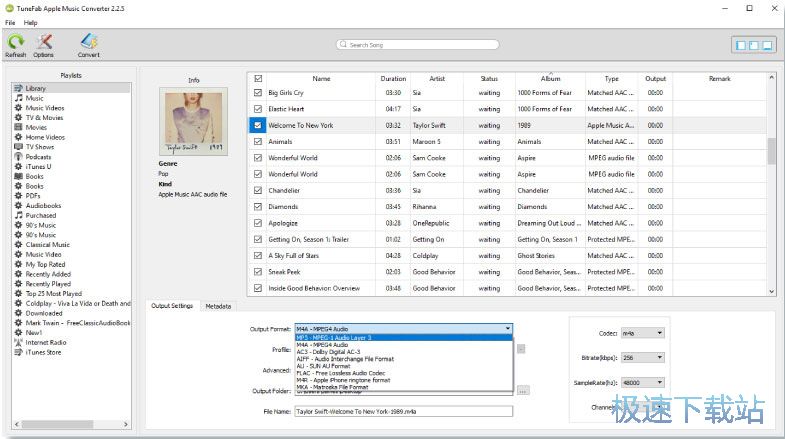Viewport: 785px width, 439px height.
Task: Click the small Profile side button
Action: coord(521,349)
